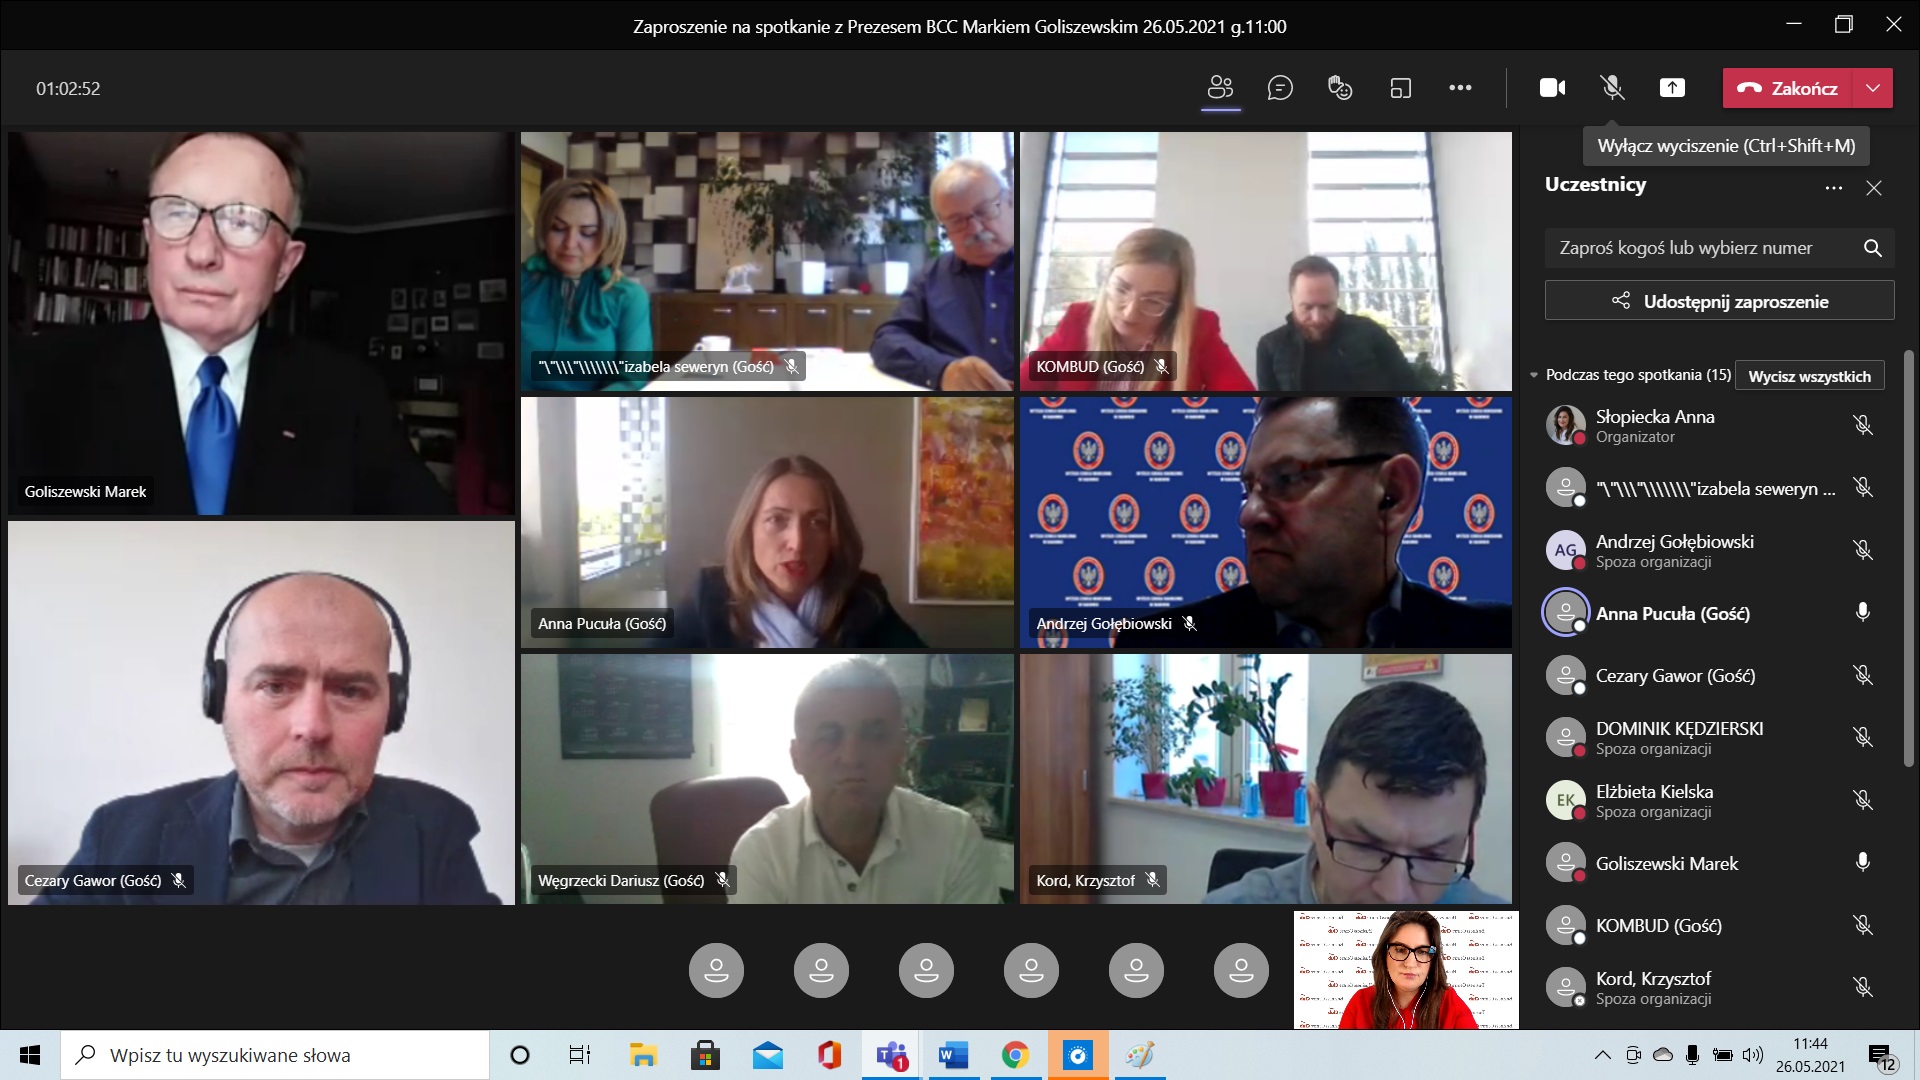Select participant Elżbieta Kielska in the list
The height and width of the screenshot is (1080, 1920).
click(1654, 800)
